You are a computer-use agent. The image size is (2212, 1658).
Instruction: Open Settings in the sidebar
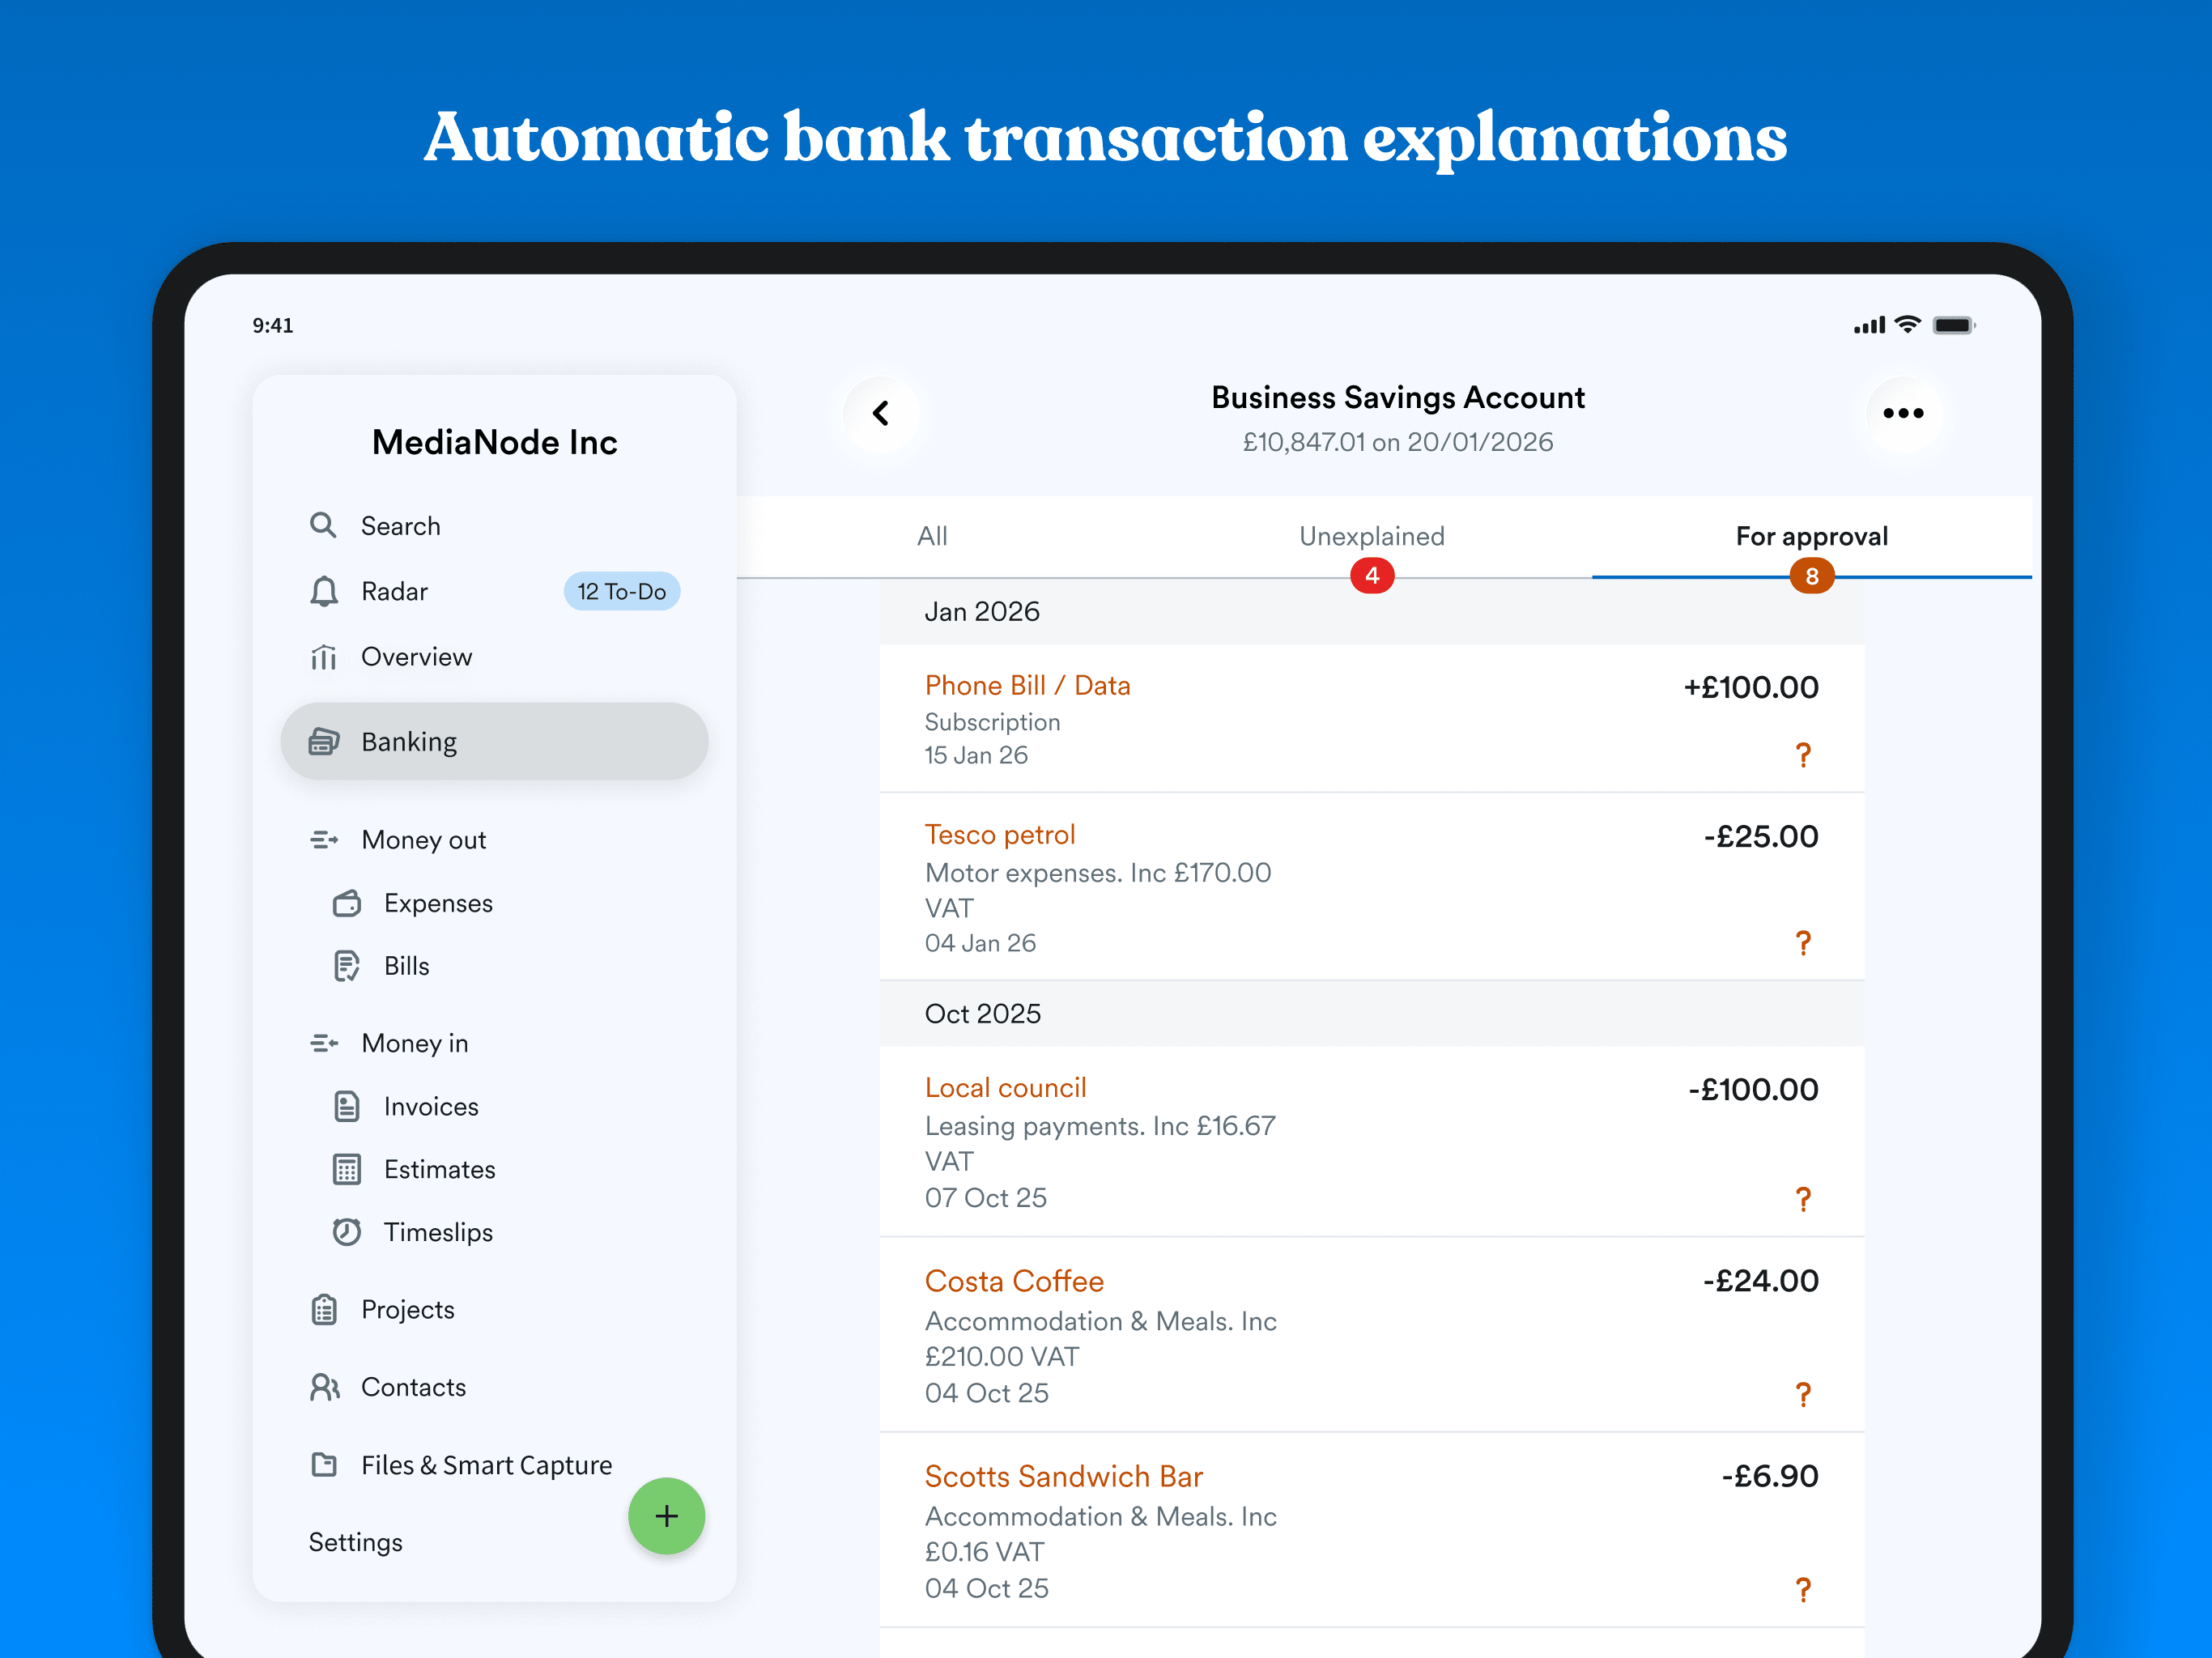355,1542
